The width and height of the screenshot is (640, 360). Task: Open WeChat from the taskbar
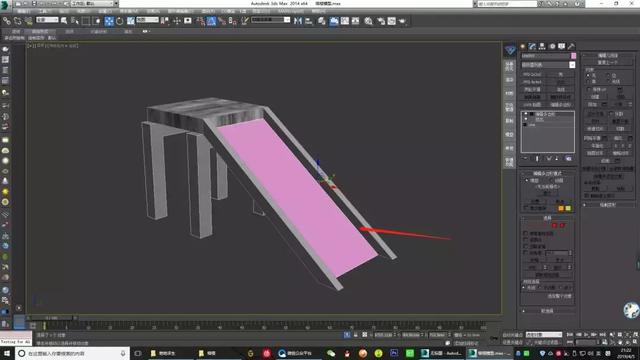pos(331,353)
